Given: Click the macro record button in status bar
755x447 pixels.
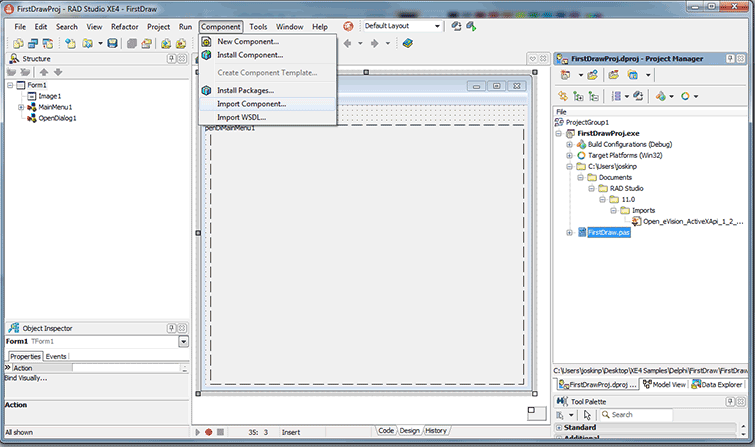Looking at the screenshot, I should pyautogui.click(x=208, y=432).
